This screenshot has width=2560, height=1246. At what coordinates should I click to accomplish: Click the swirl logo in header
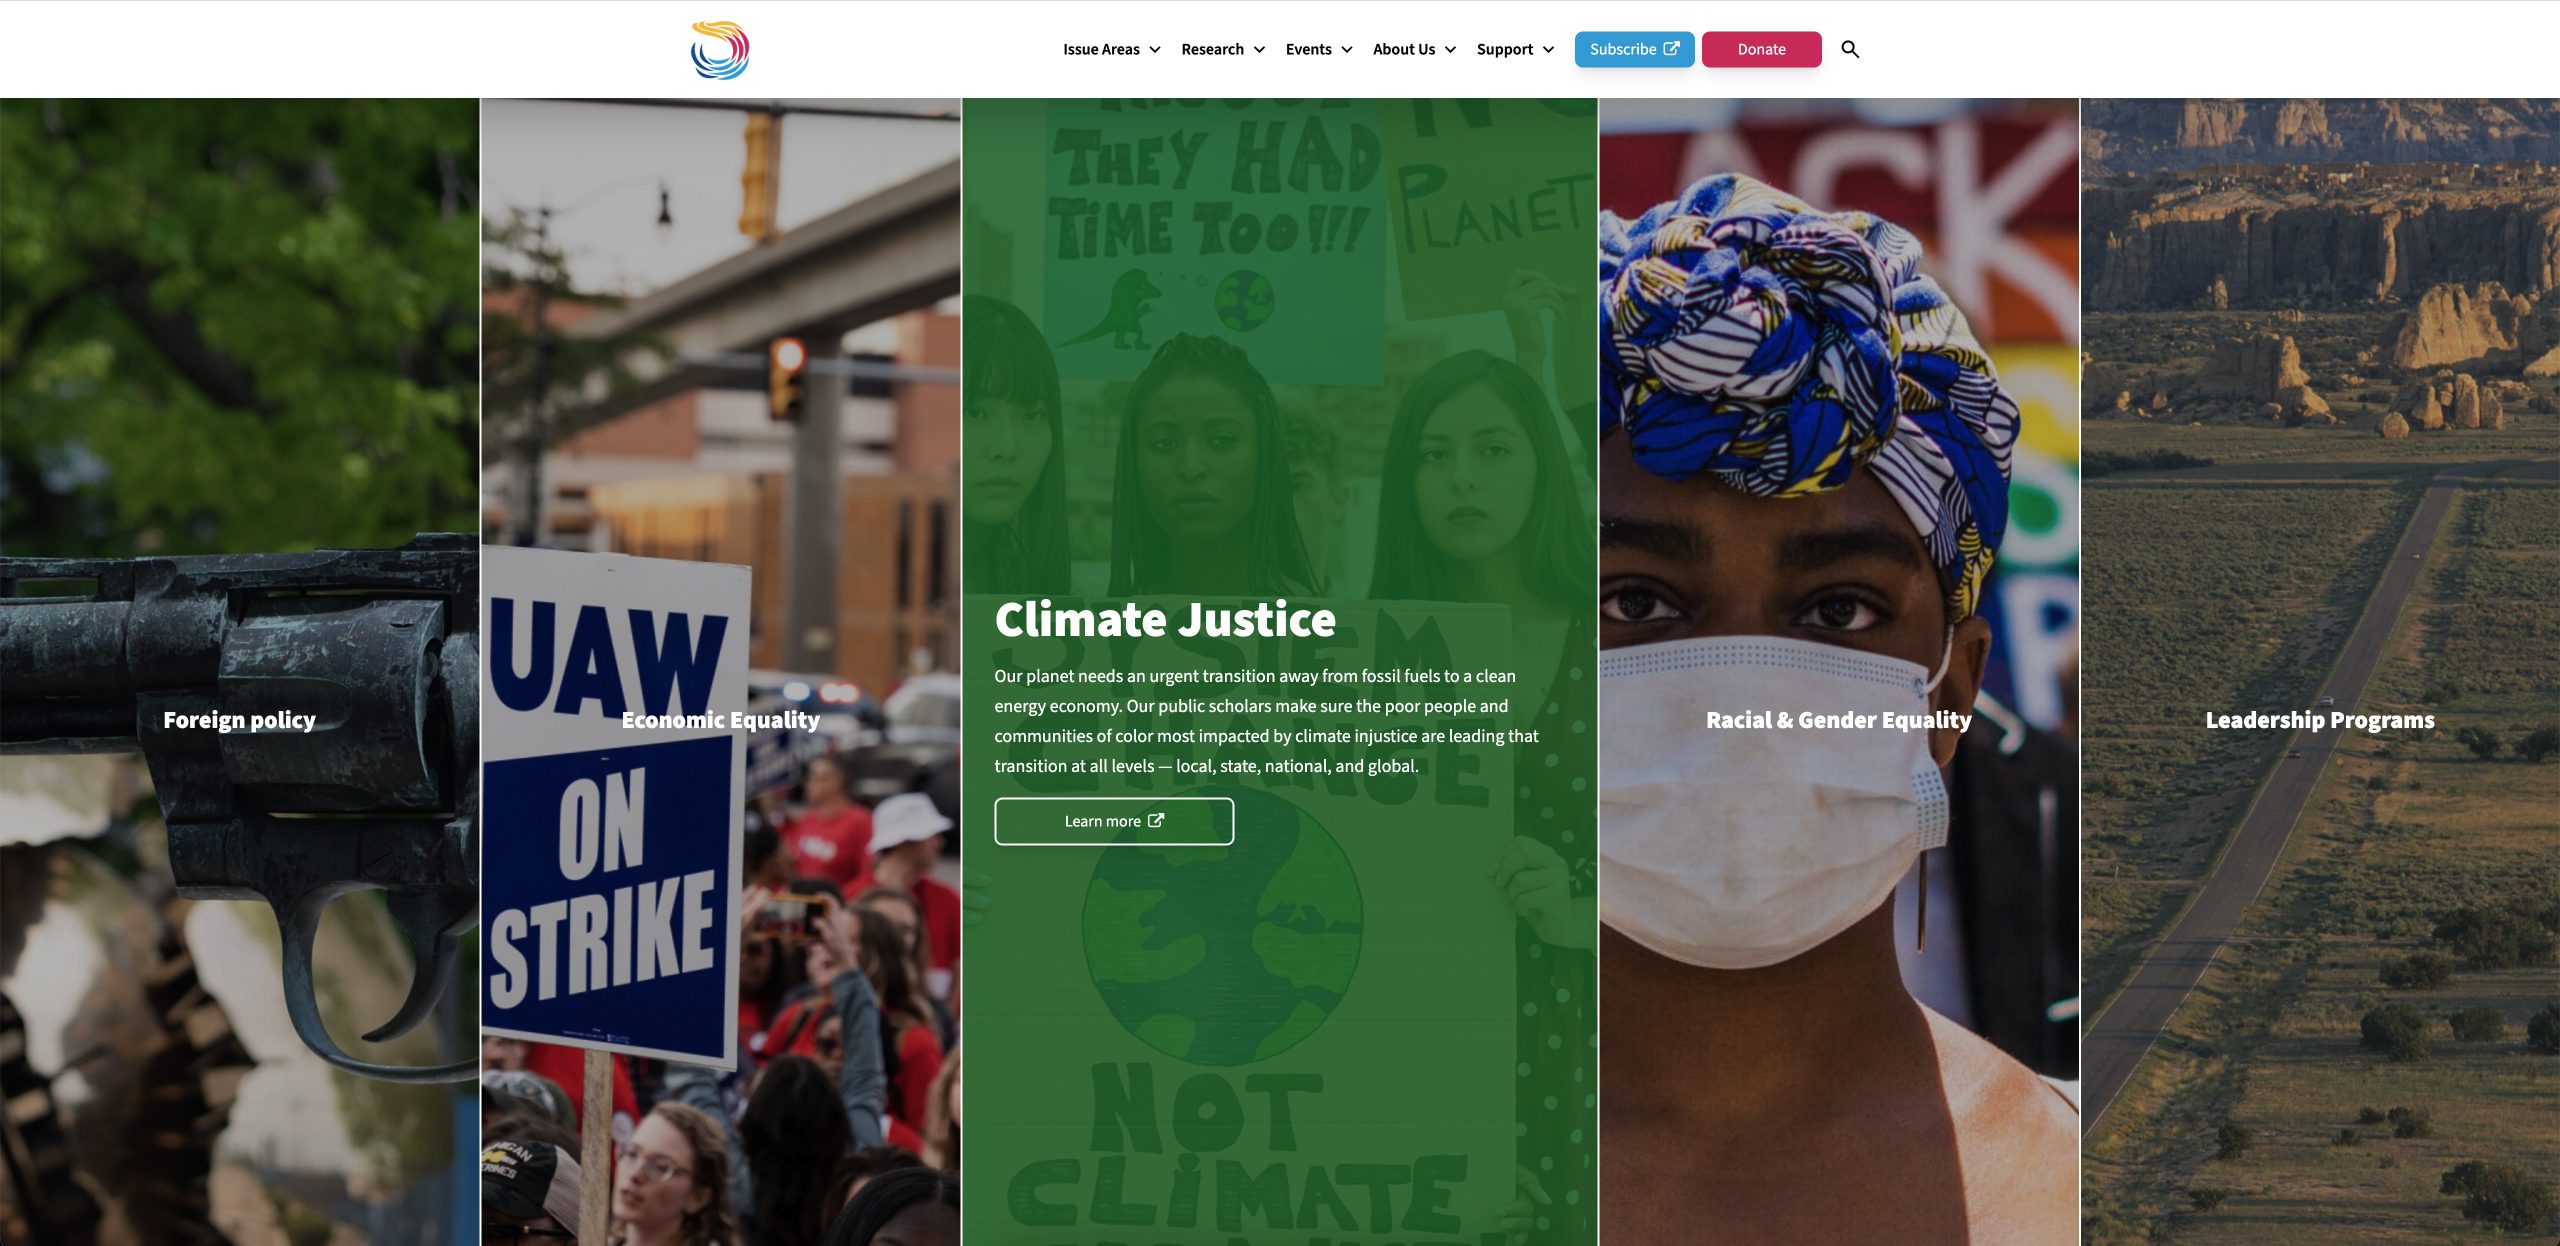[x=719, y=50]
